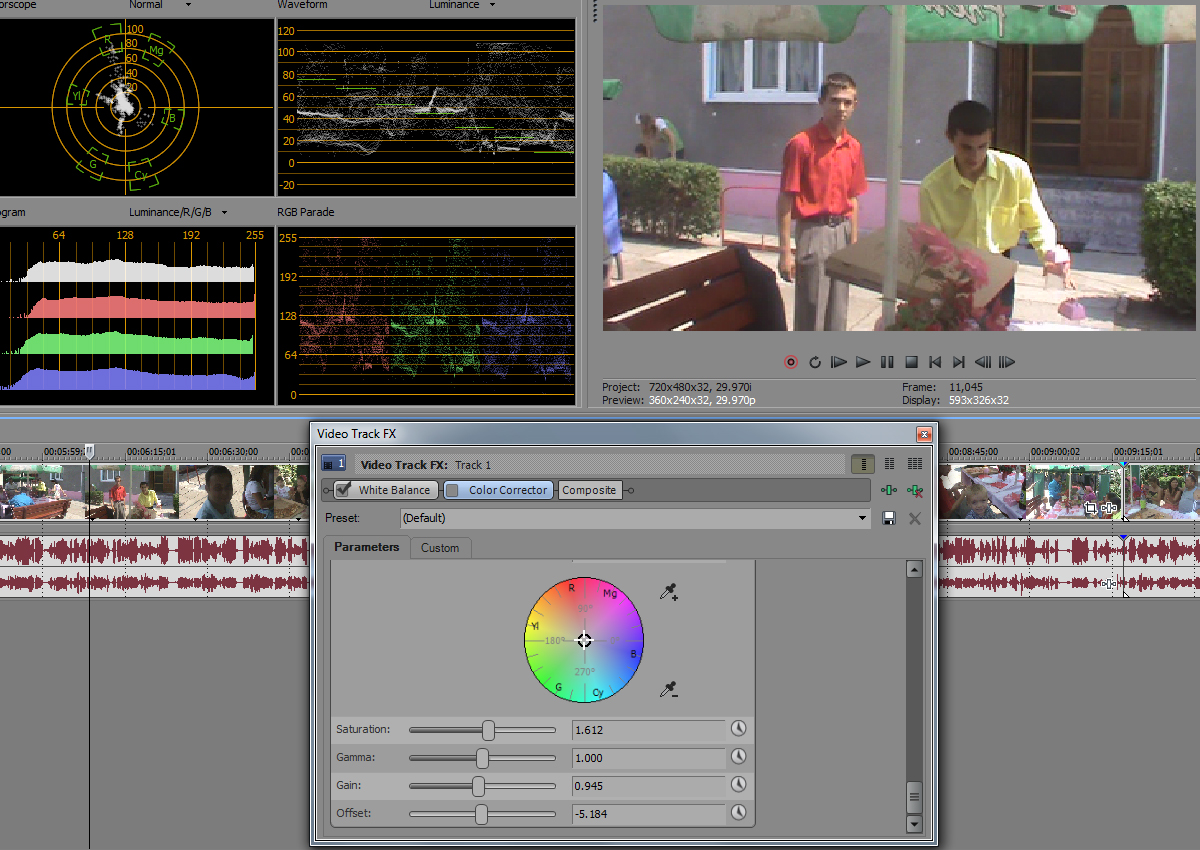This screenshot has width=1200, height=850.
Task: Click the Record button in preview transport
Action: [791, 362]
